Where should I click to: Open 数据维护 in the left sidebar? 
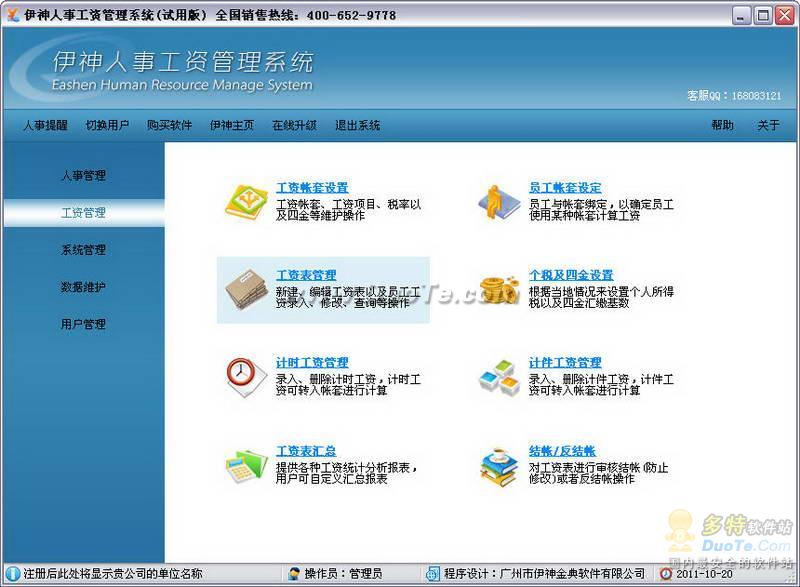(83, 287)
